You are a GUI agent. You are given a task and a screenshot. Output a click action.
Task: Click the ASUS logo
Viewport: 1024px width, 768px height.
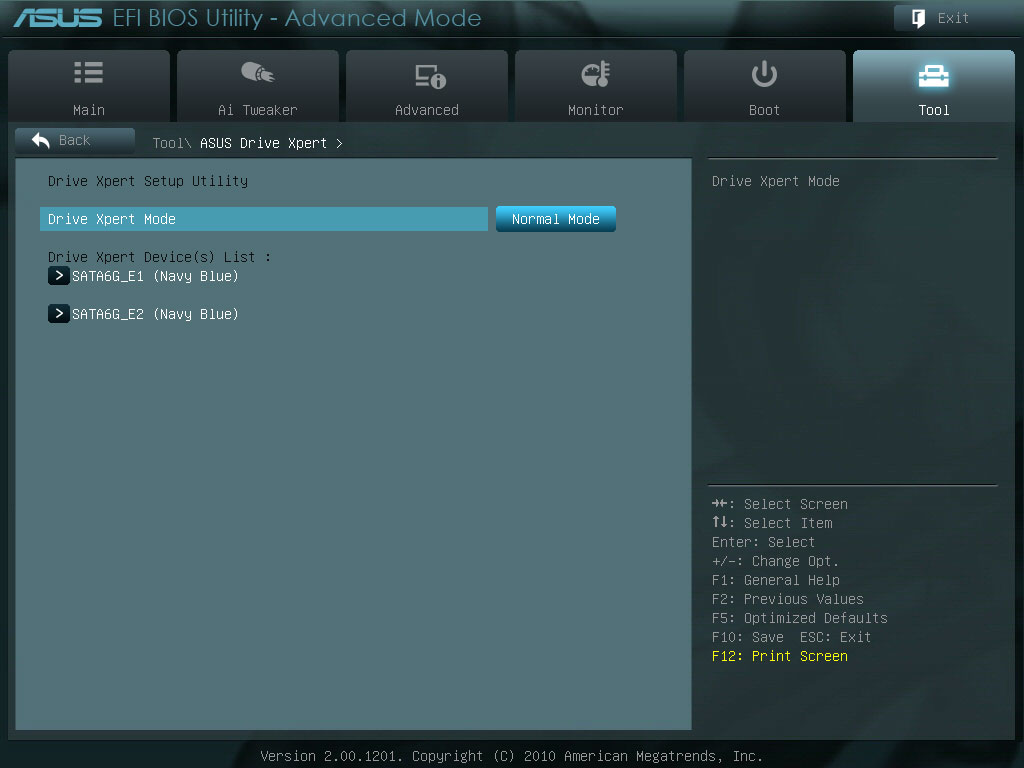[57, 18]
